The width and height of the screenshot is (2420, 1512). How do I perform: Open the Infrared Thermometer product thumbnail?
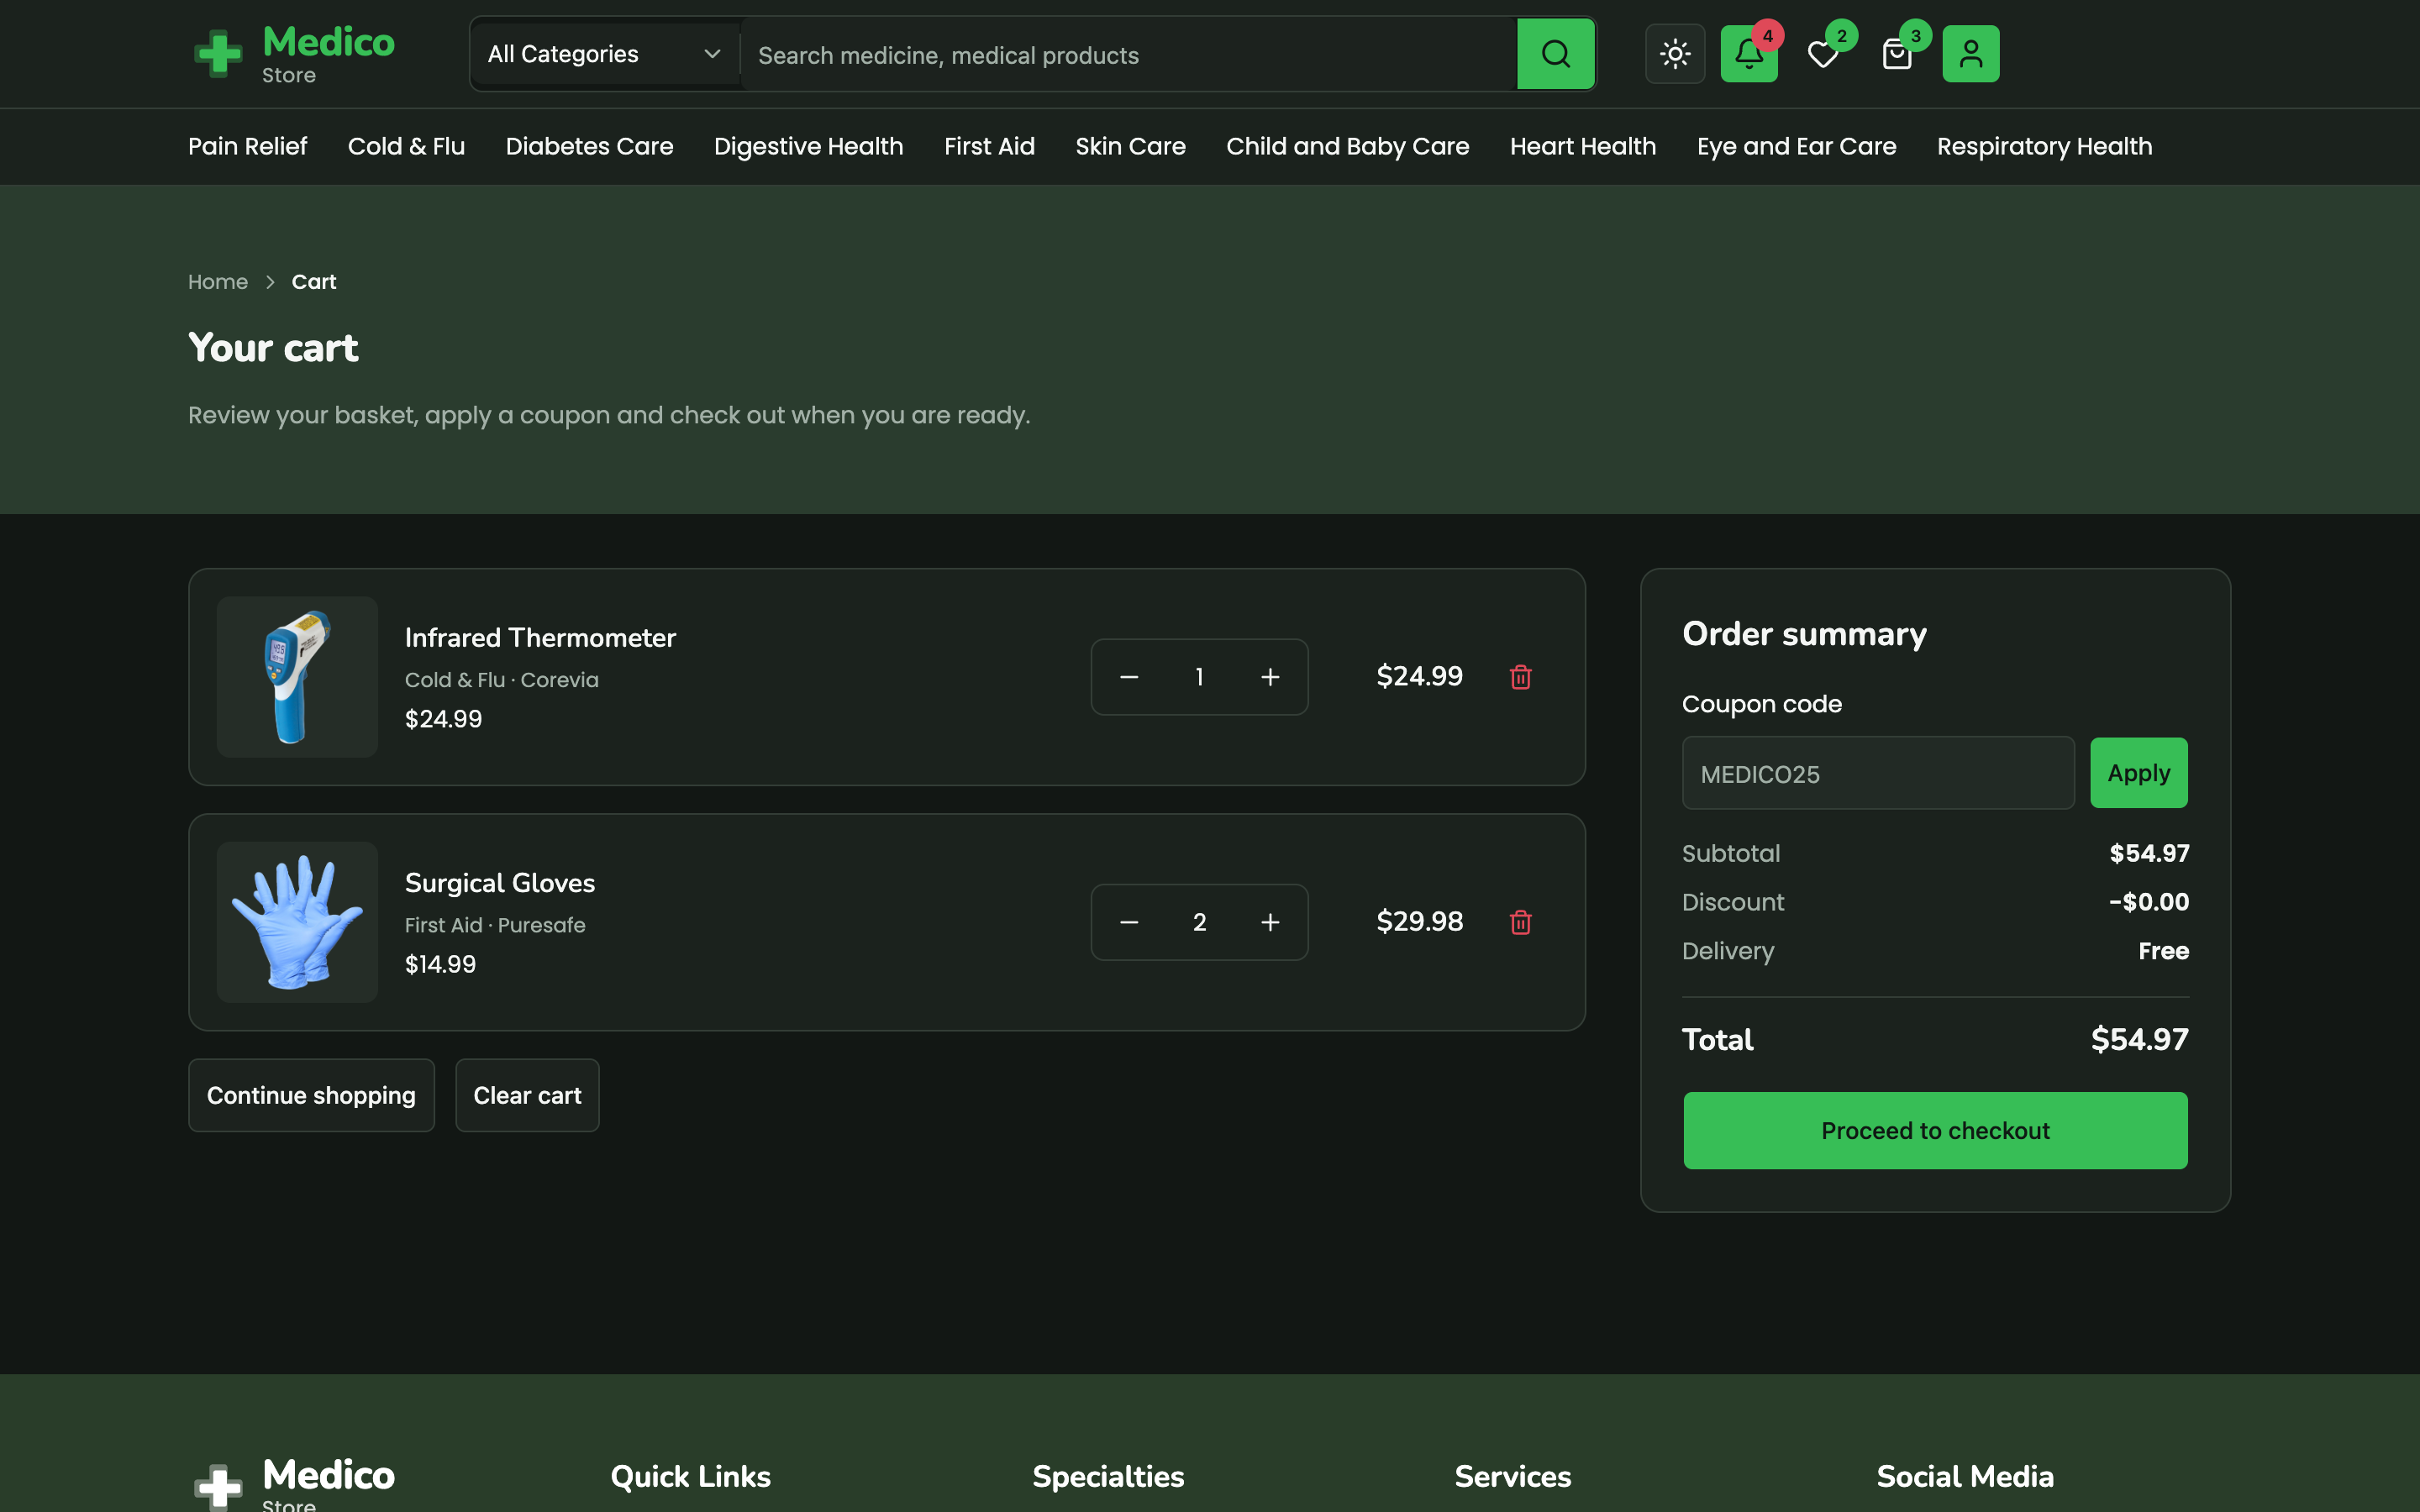coord(297,677)
